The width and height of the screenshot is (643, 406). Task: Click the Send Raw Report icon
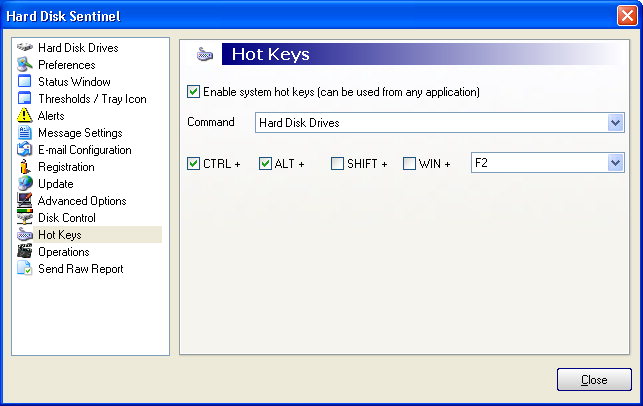(25, 269)
